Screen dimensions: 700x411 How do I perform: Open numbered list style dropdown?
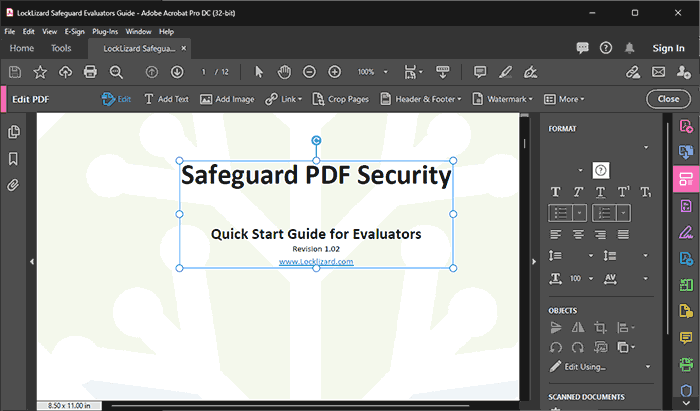pos(623,213)
